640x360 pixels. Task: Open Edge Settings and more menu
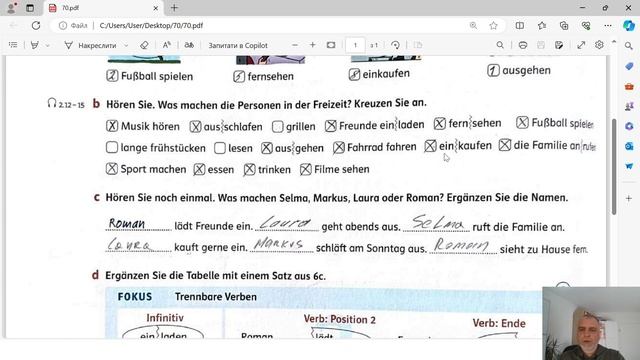pos(608,25)
